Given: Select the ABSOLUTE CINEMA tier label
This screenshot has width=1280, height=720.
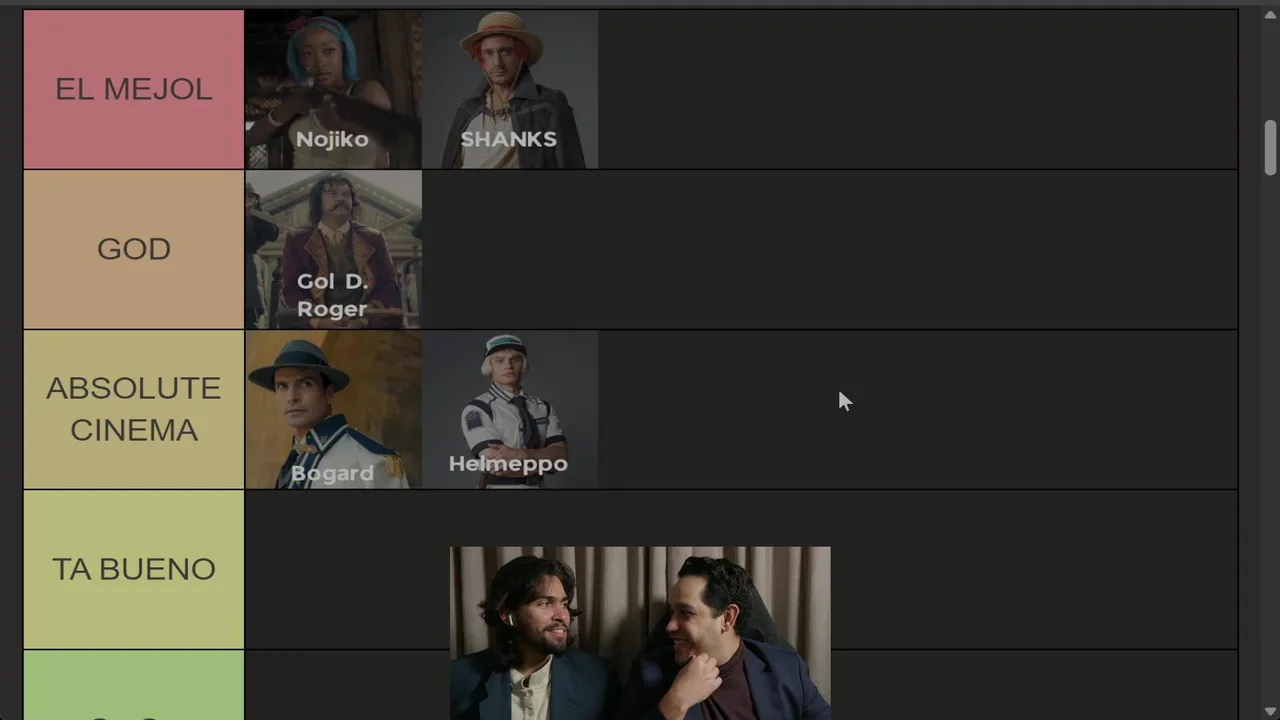Looking at the screenshot, I should tap(134, 409).
